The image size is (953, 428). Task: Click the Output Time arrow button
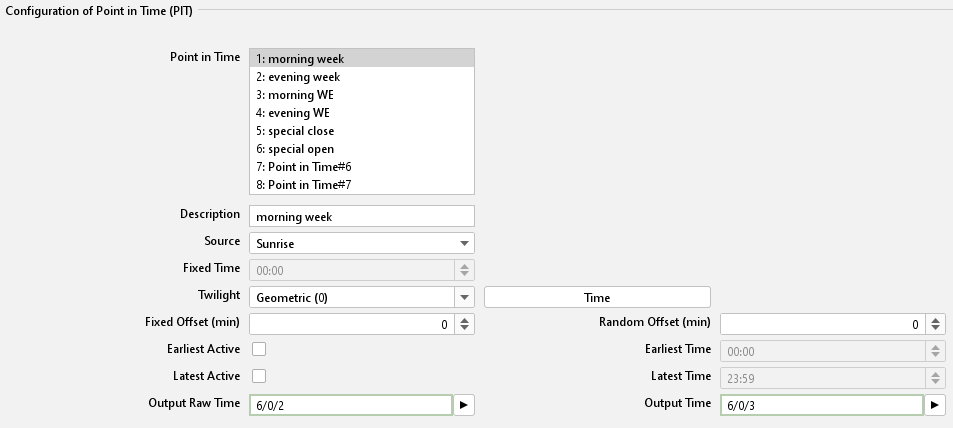(x=934, y=405)
